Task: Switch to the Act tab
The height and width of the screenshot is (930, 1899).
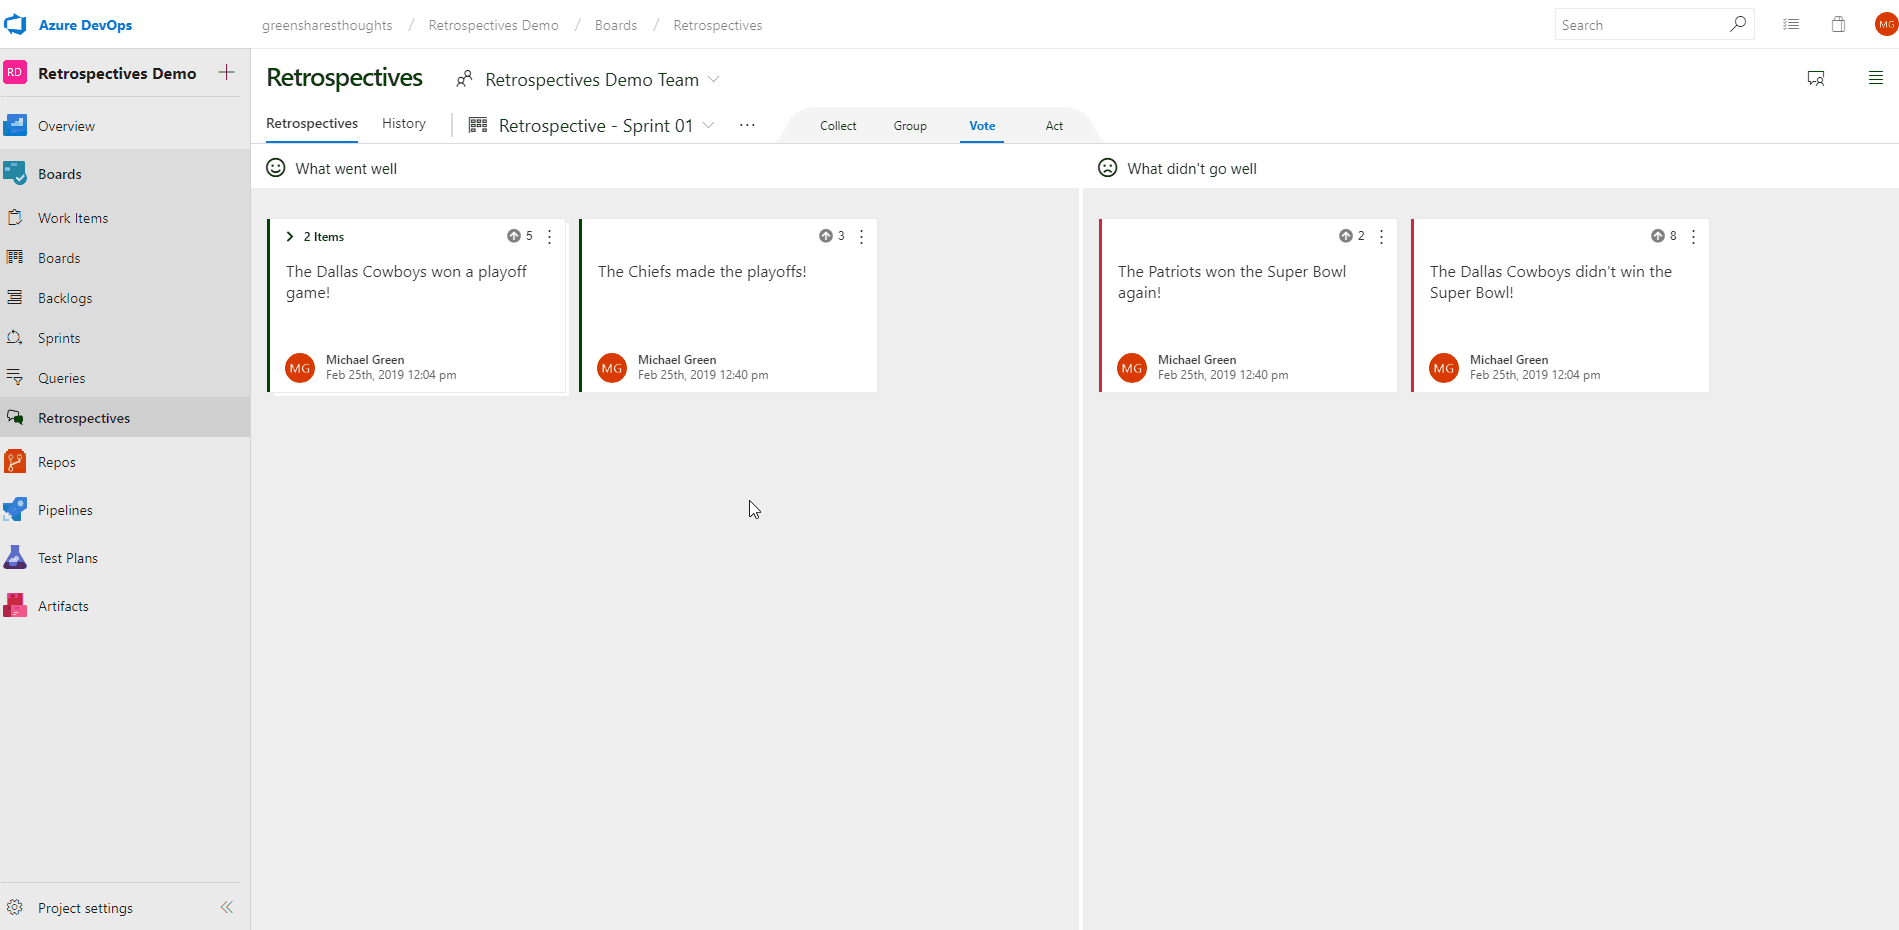Action: point(1053,125)
